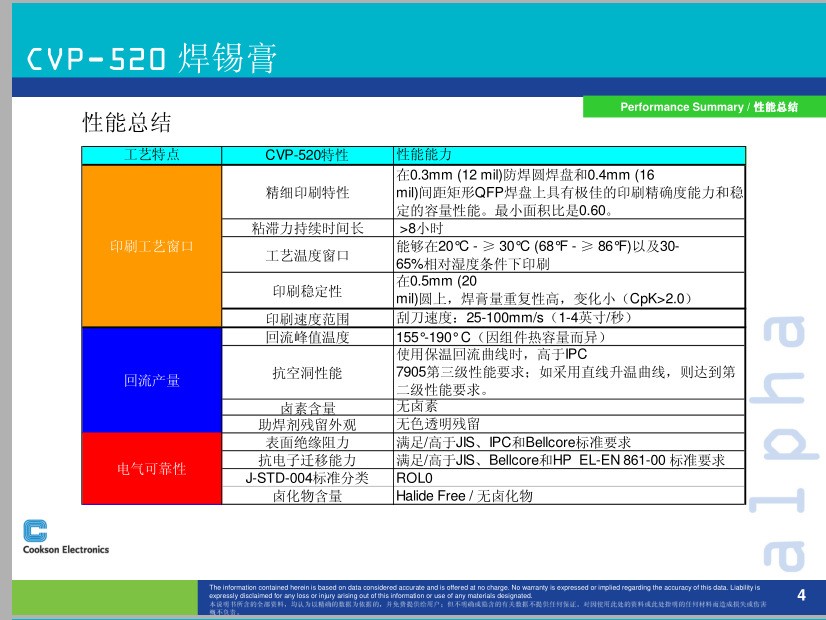Screen dimensions: 826x620
Task: Click the cell "助焊剂残留外观"
Action: pyautogui.click(x=307, y=425)
